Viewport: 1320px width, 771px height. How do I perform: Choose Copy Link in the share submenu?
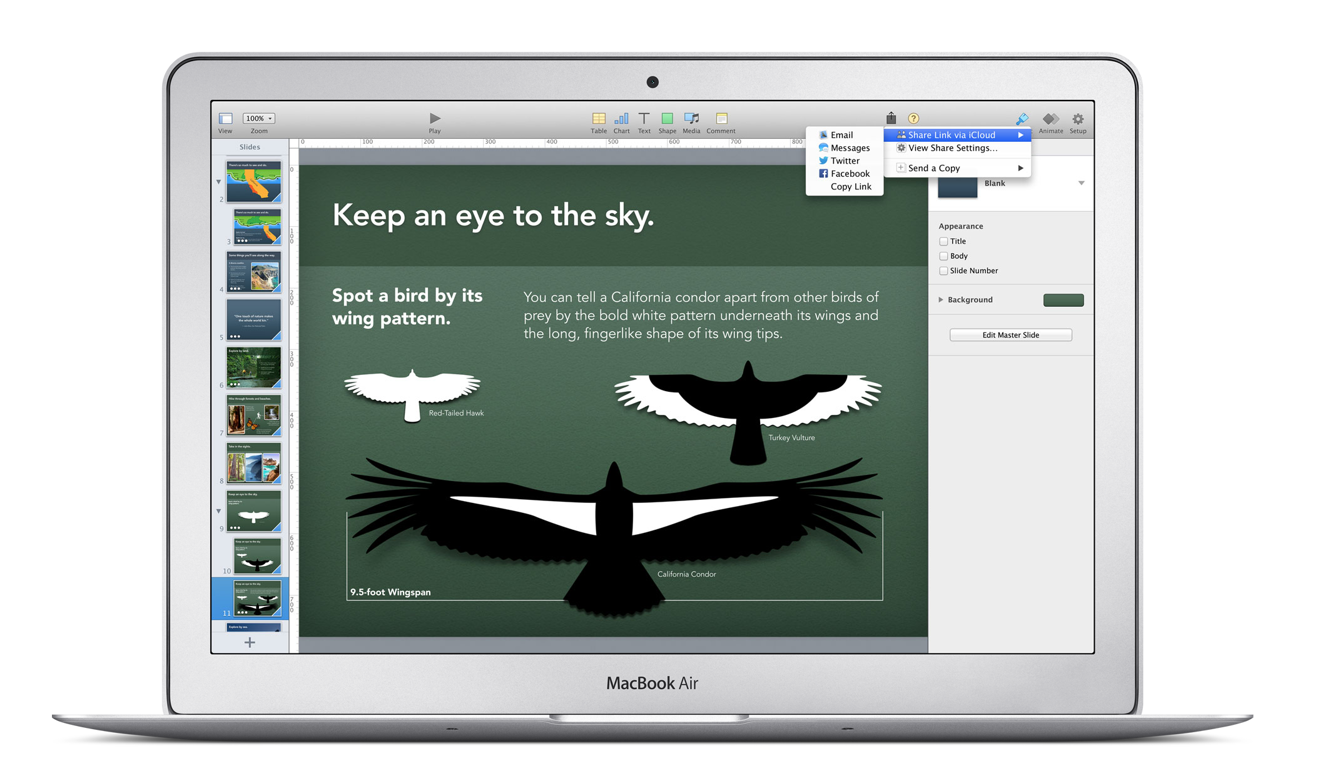844,187
